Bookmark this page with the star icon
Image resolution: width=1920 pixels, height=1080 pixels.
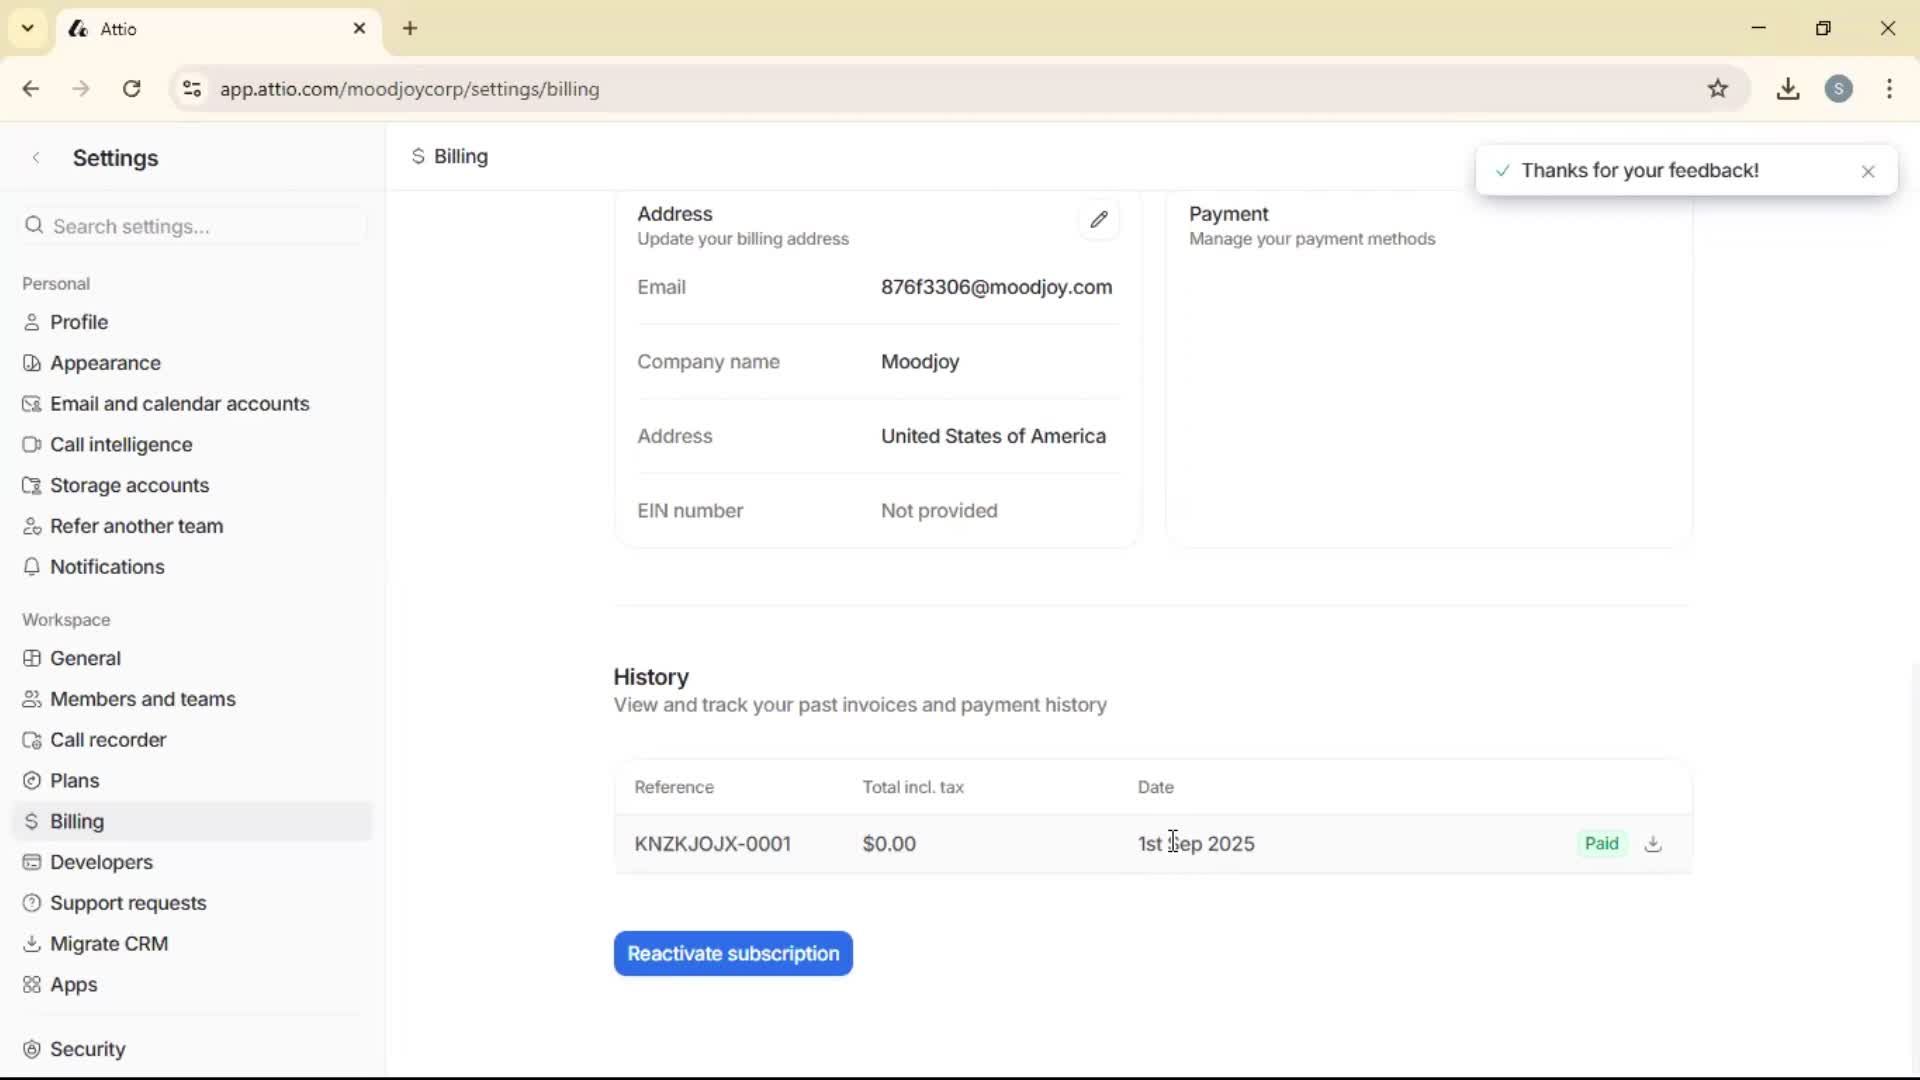click(1718, 89)
